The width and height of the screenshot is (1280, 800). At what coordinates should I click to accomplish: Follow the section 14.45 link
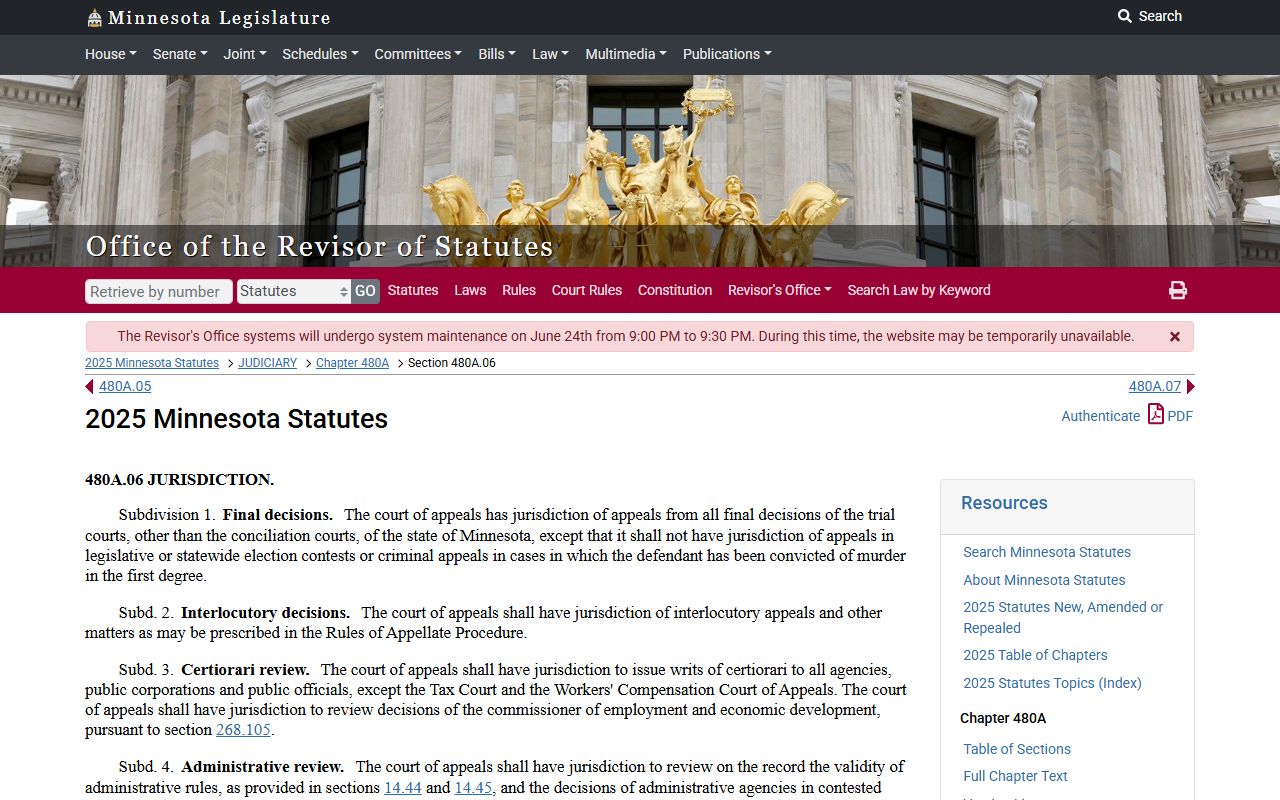tap(474, 788)
